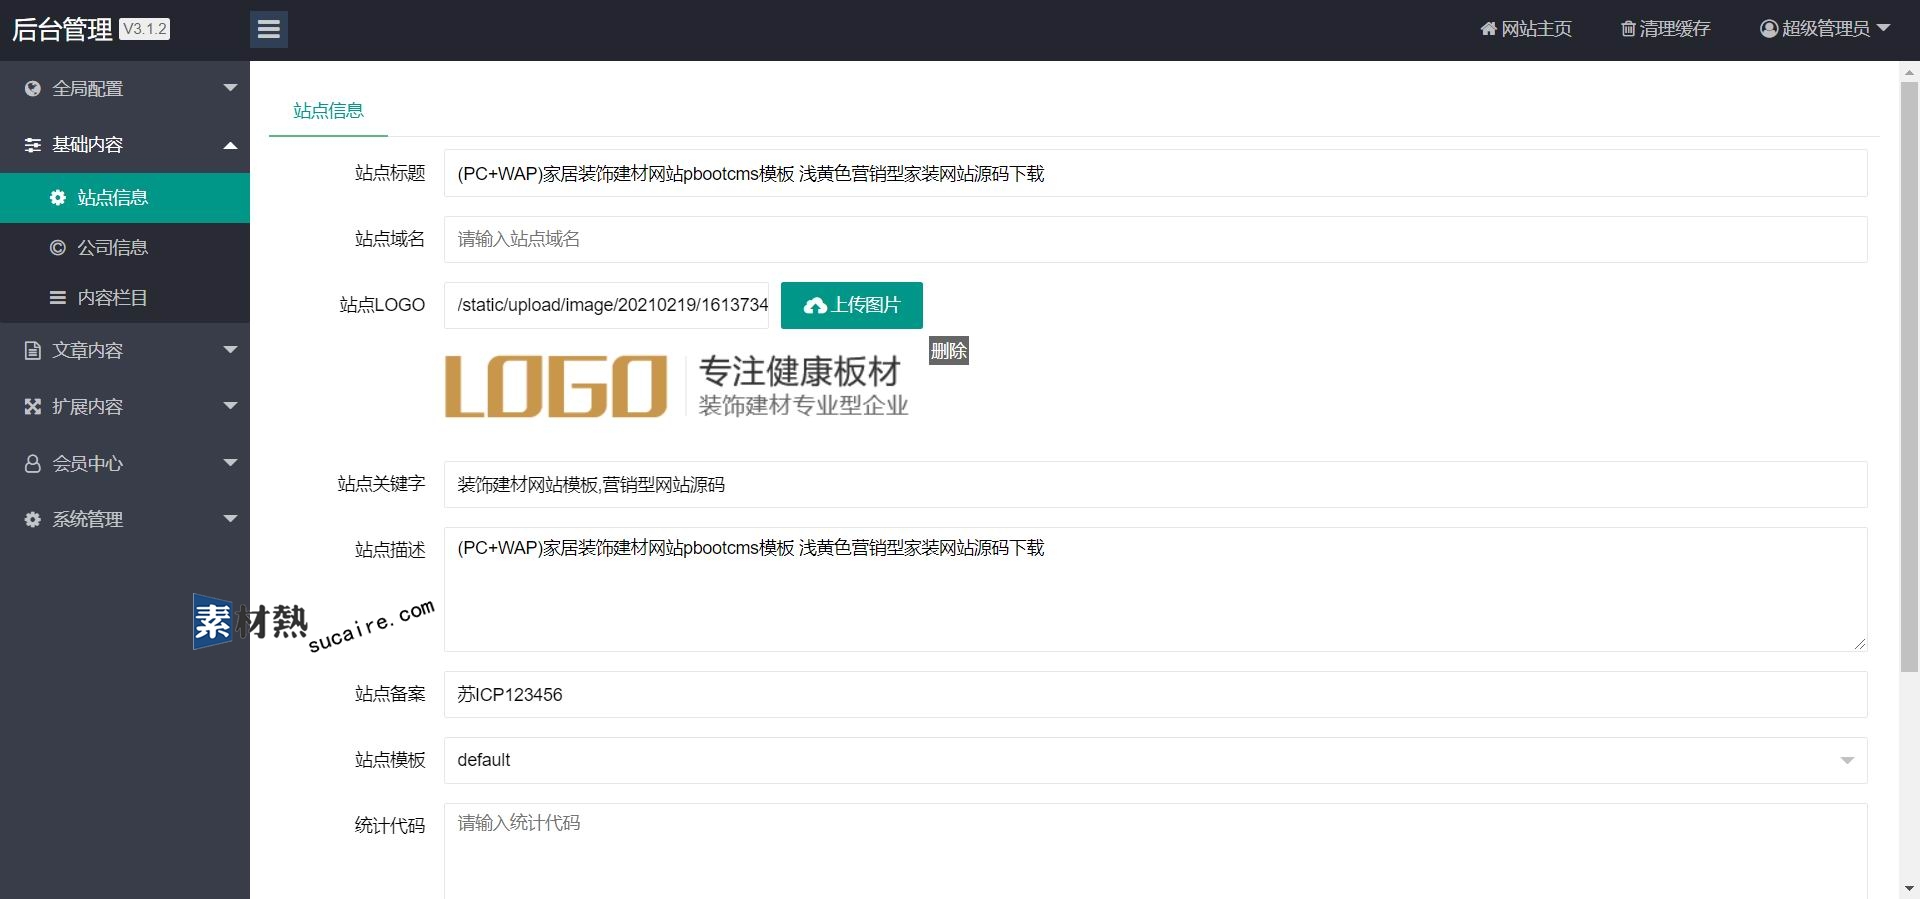Image resolution: width=1920 pixels, height=899 pixels.
Task: Click the cogs icon beside 系统管理
Action: coord(33,519)
